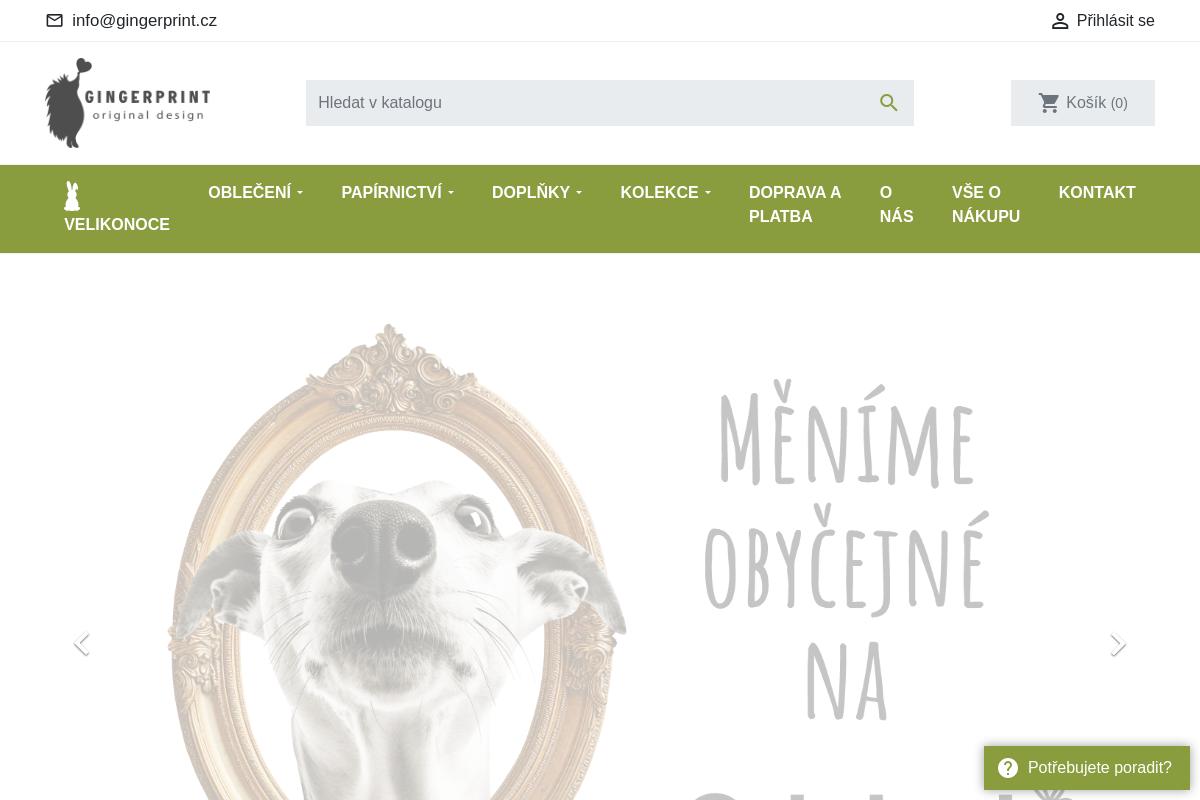Click the dog in frame banner image
The width and height of the screenshot is (1200, 800).
397,560
